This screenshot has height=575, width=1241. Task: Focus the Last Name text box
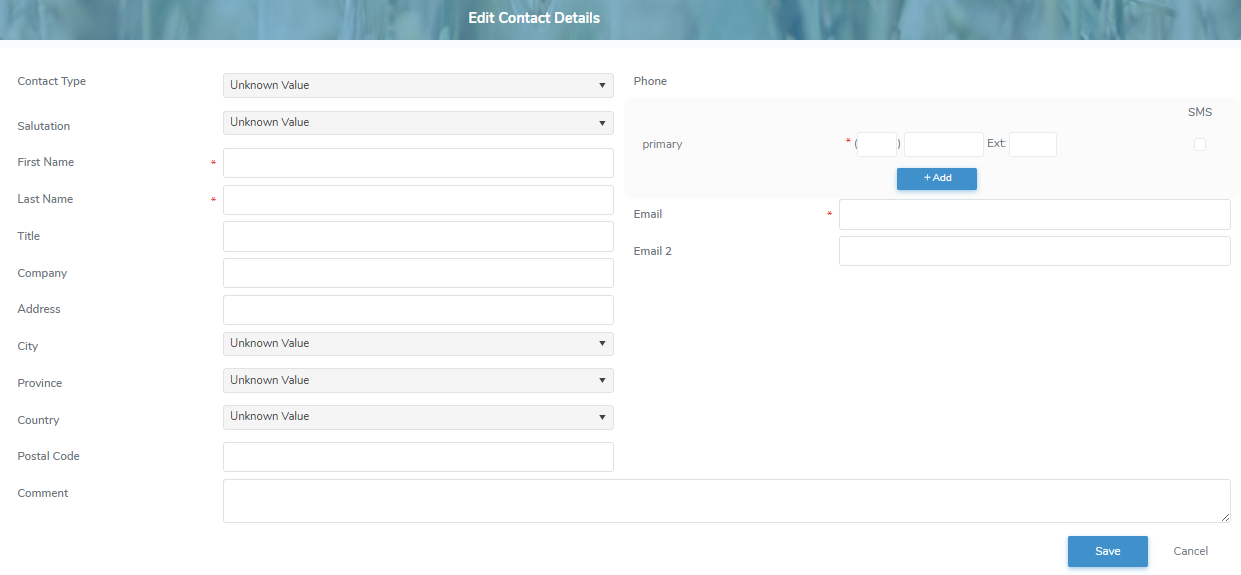[418, 200]
